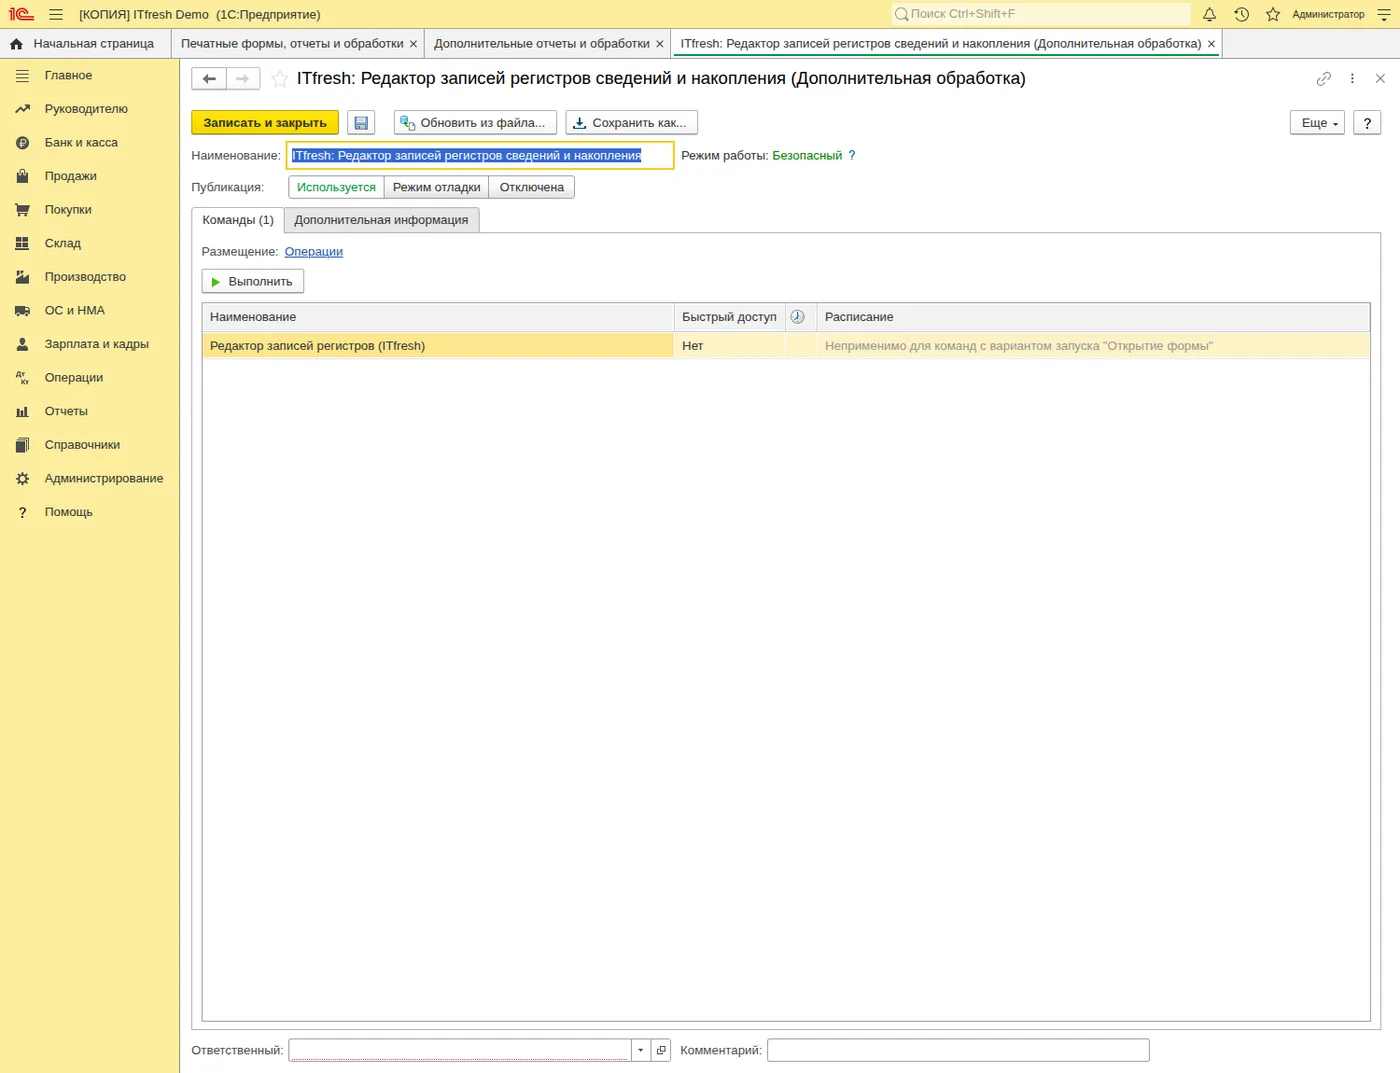Save using the diskette icon
This screenshot has width=1400, height=1073.
[361, 123]
